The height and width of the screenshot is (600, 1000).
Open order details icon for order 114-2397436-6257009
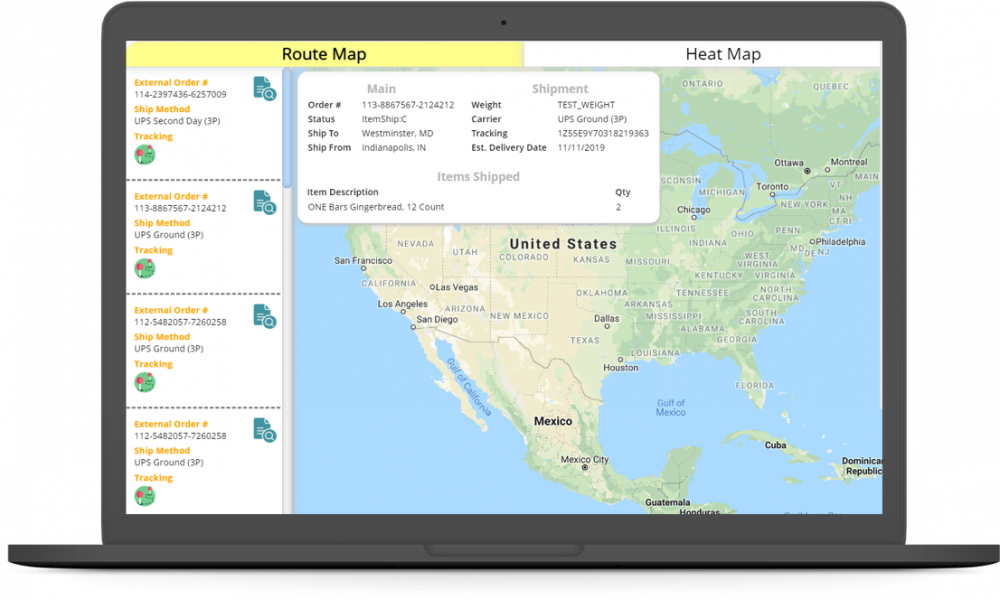click(x=264, y=88)
